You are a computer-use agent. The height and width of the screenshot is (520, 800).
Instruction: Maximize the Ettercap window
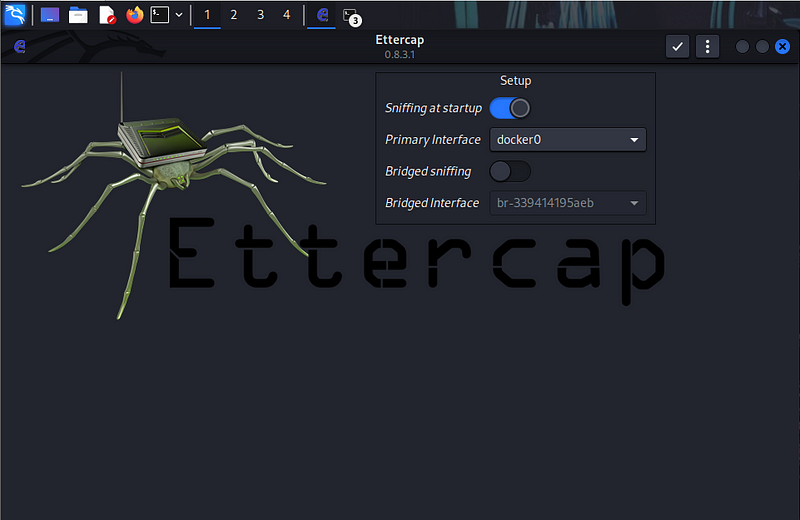(x=762, y=47)
